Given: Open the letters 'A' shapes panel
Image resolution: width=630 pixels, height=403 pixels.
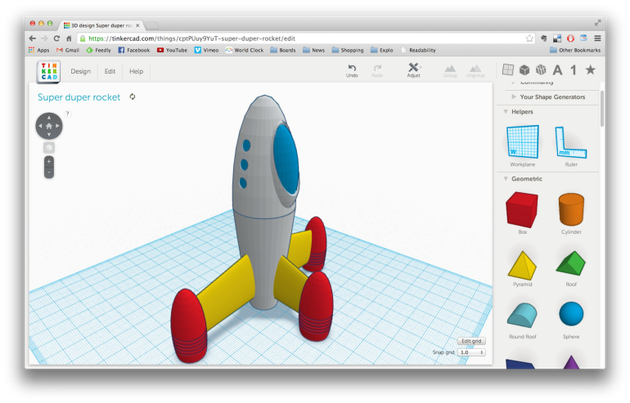Looking at the screenshot, I should (x=557, y=70).
